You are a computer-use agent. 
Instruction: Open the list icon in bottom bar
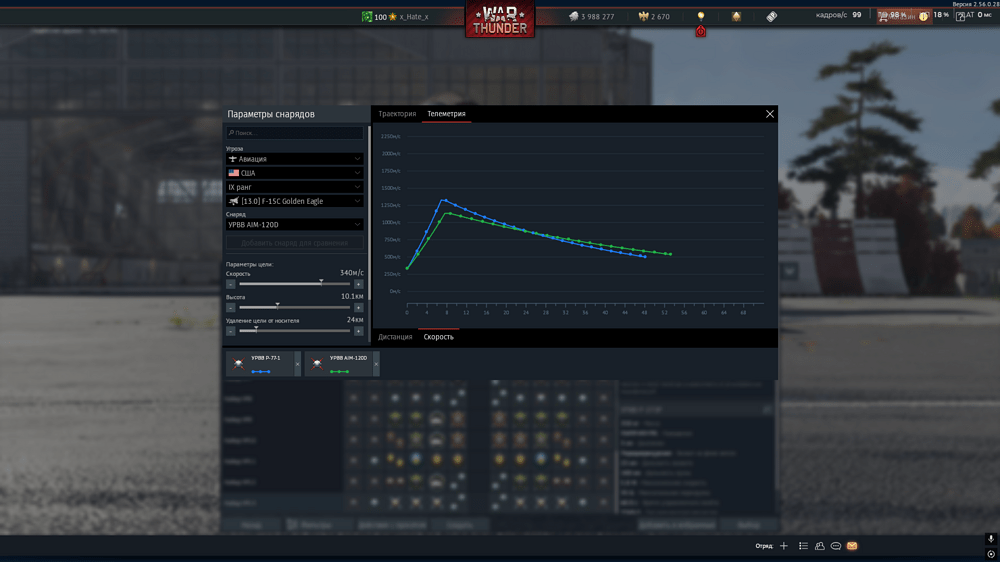tap(804, 546)
